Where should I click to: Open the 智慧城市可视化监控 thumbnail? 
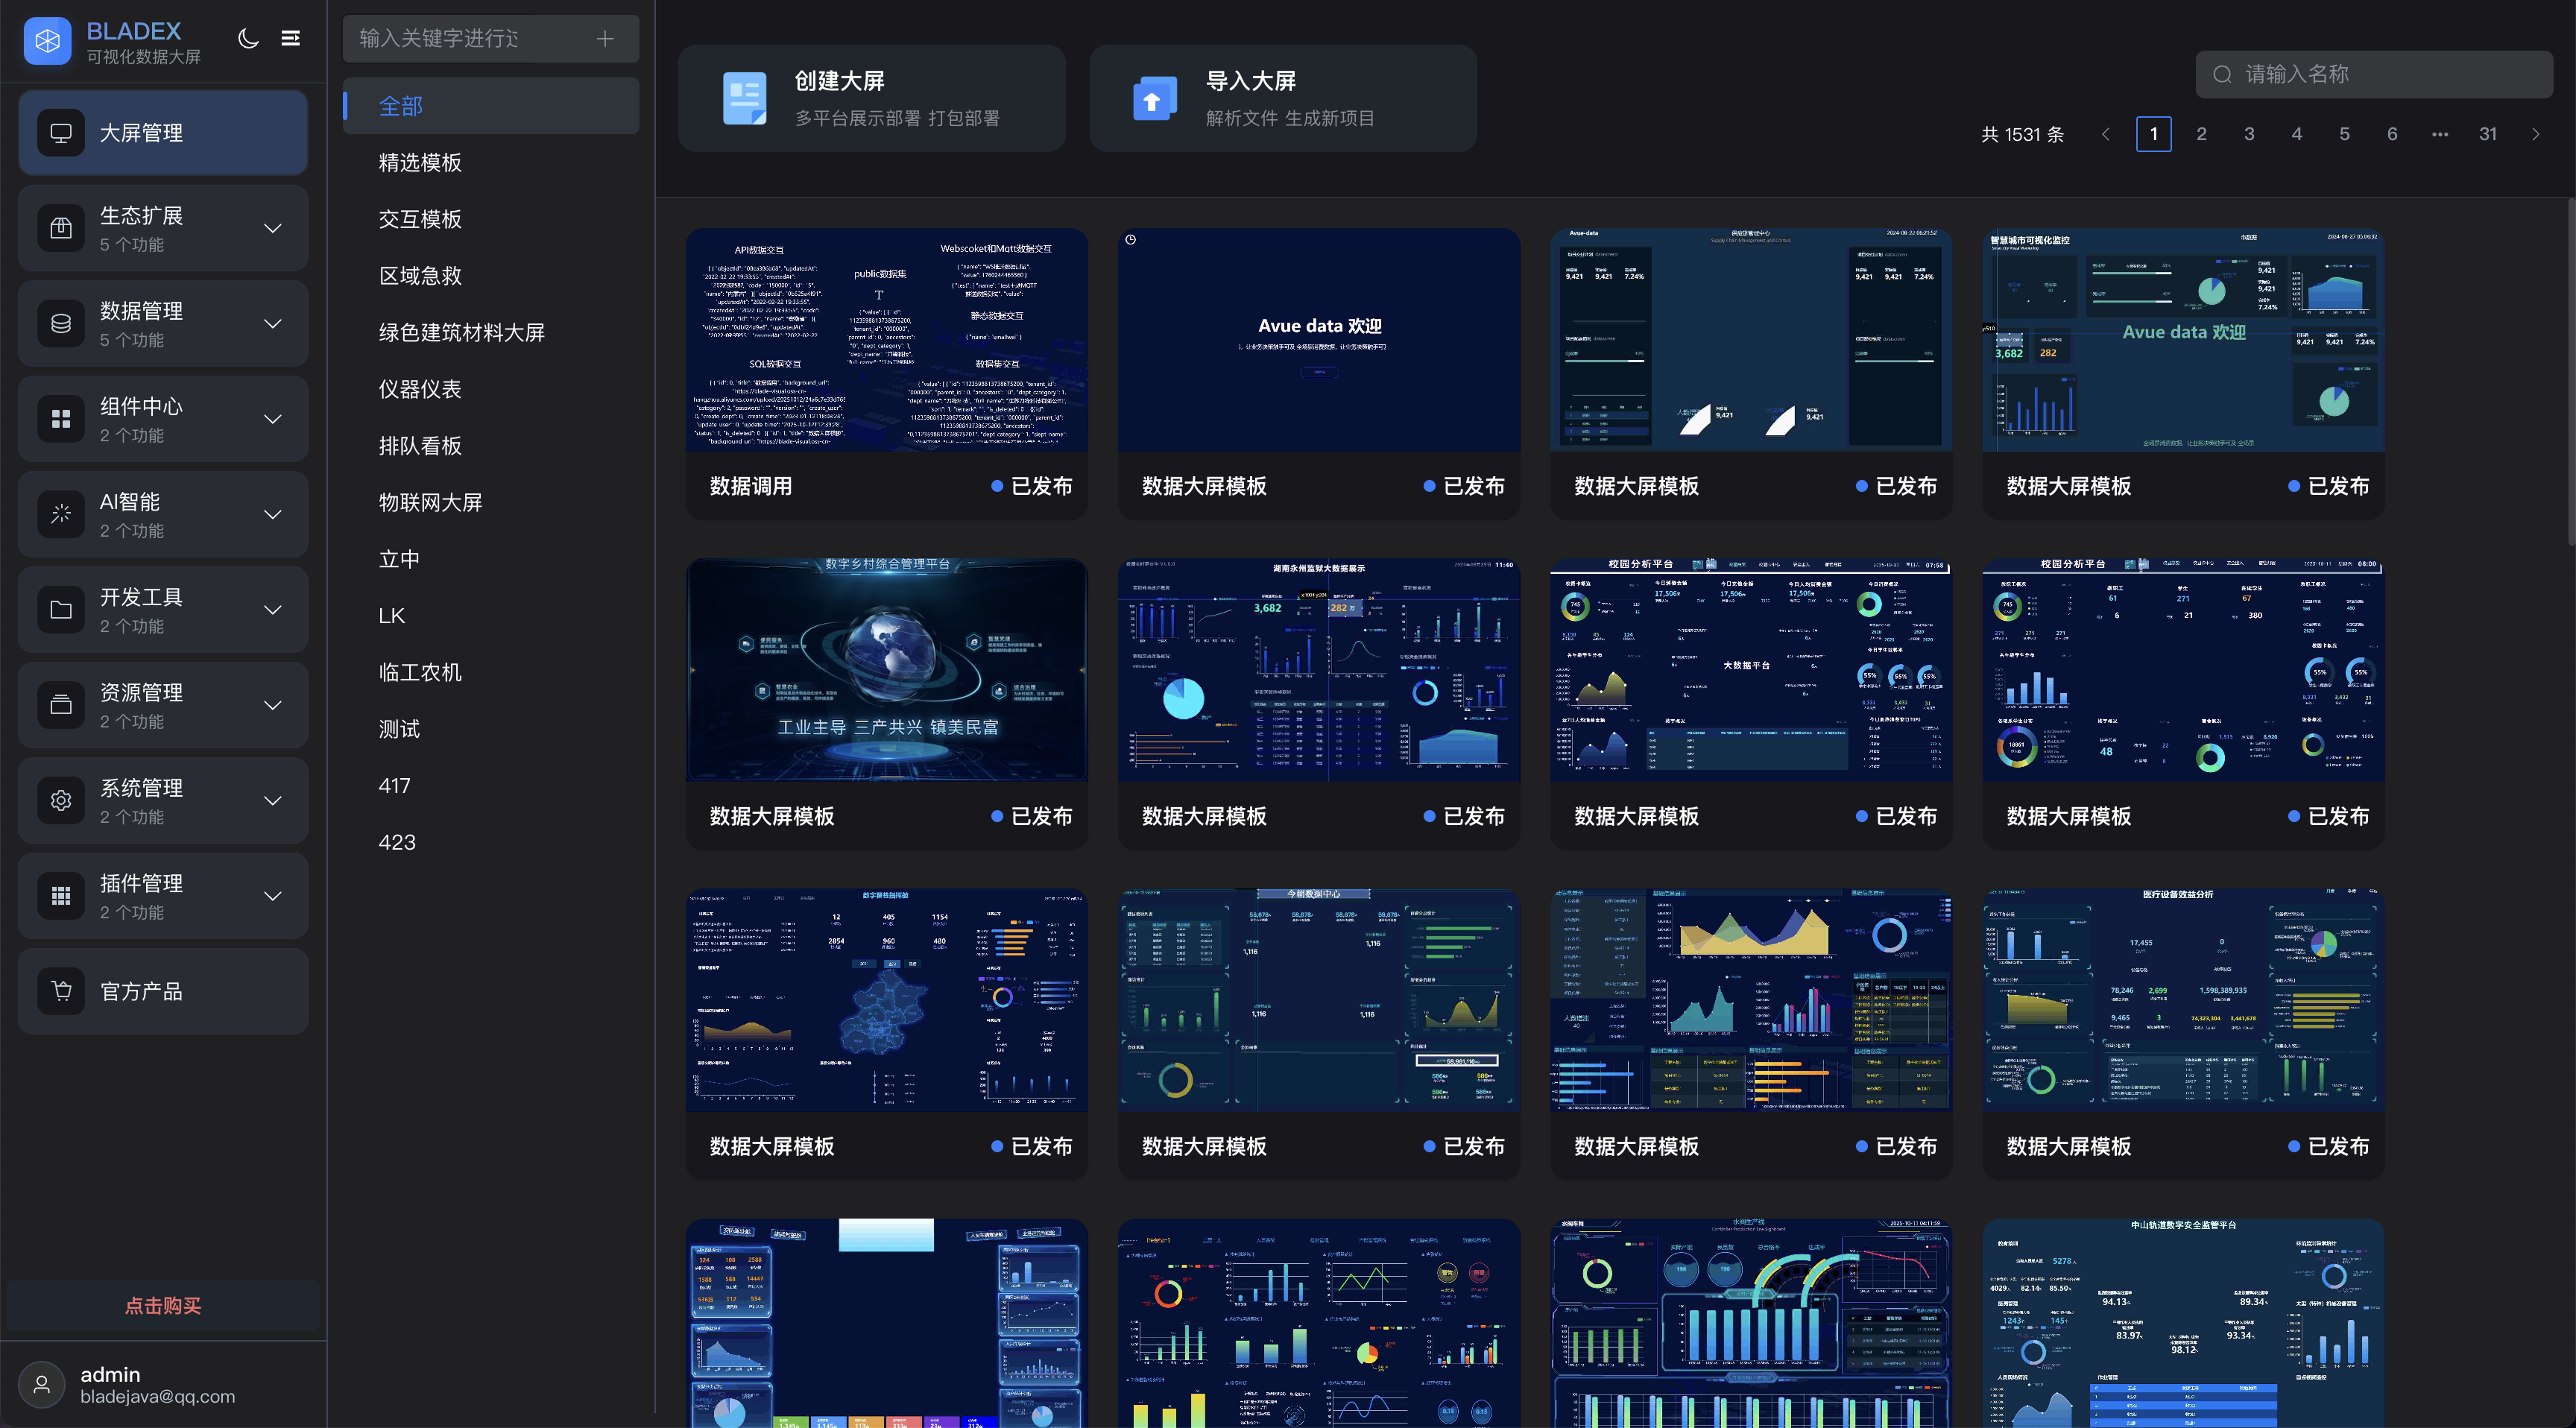(2184, 340)
